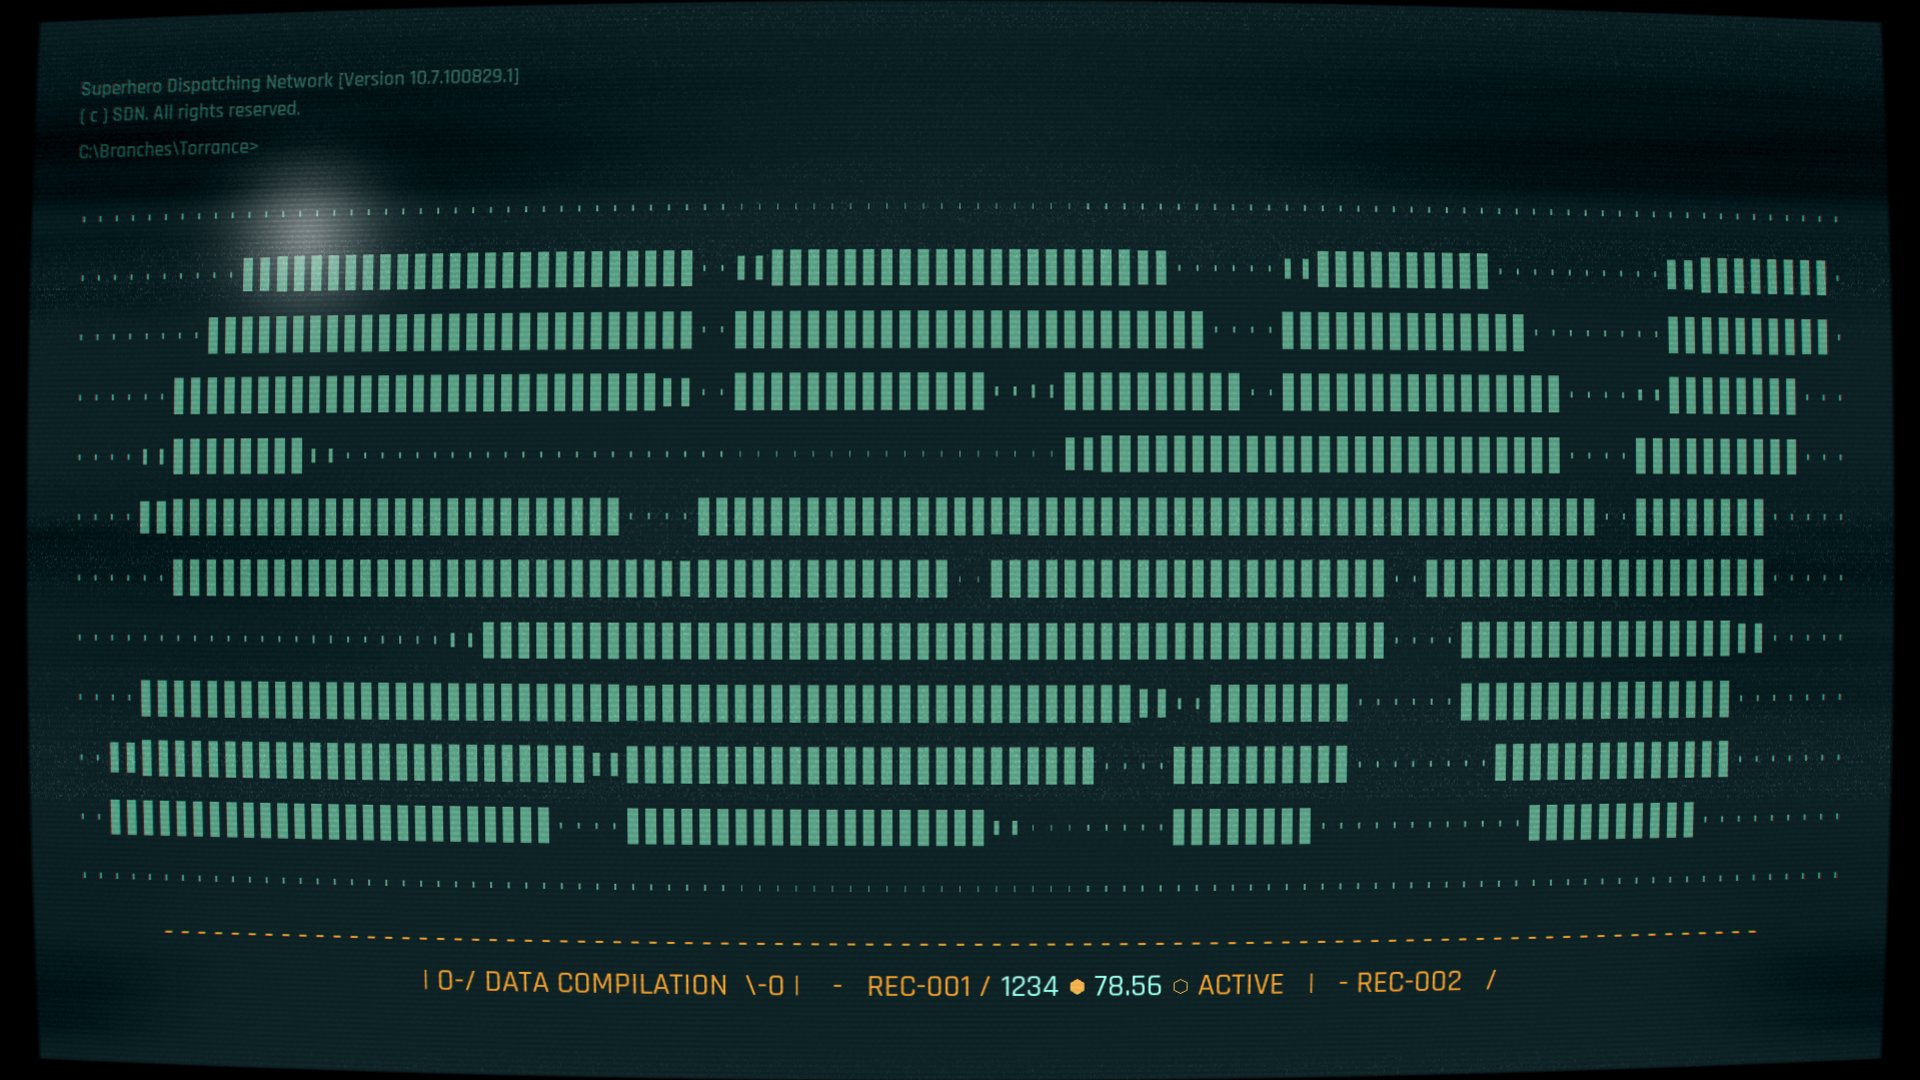Click the 78.56 reading

pyautogui.click(x=1128, y=987)
